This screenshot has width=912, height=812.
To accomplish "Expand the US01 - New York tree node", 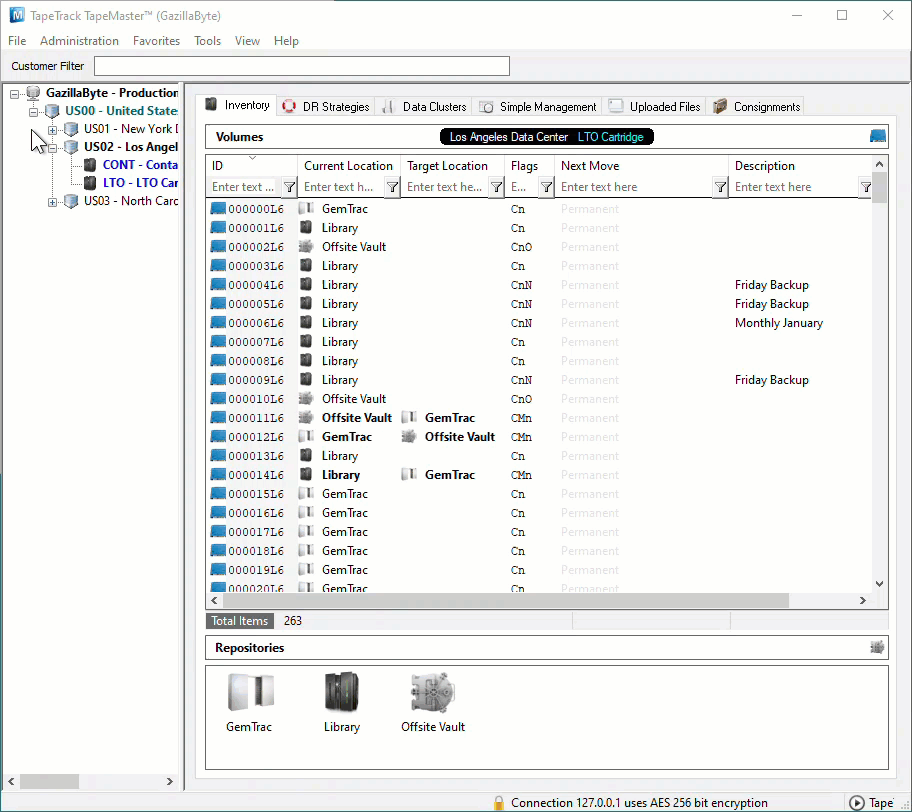I will (52, 129).
